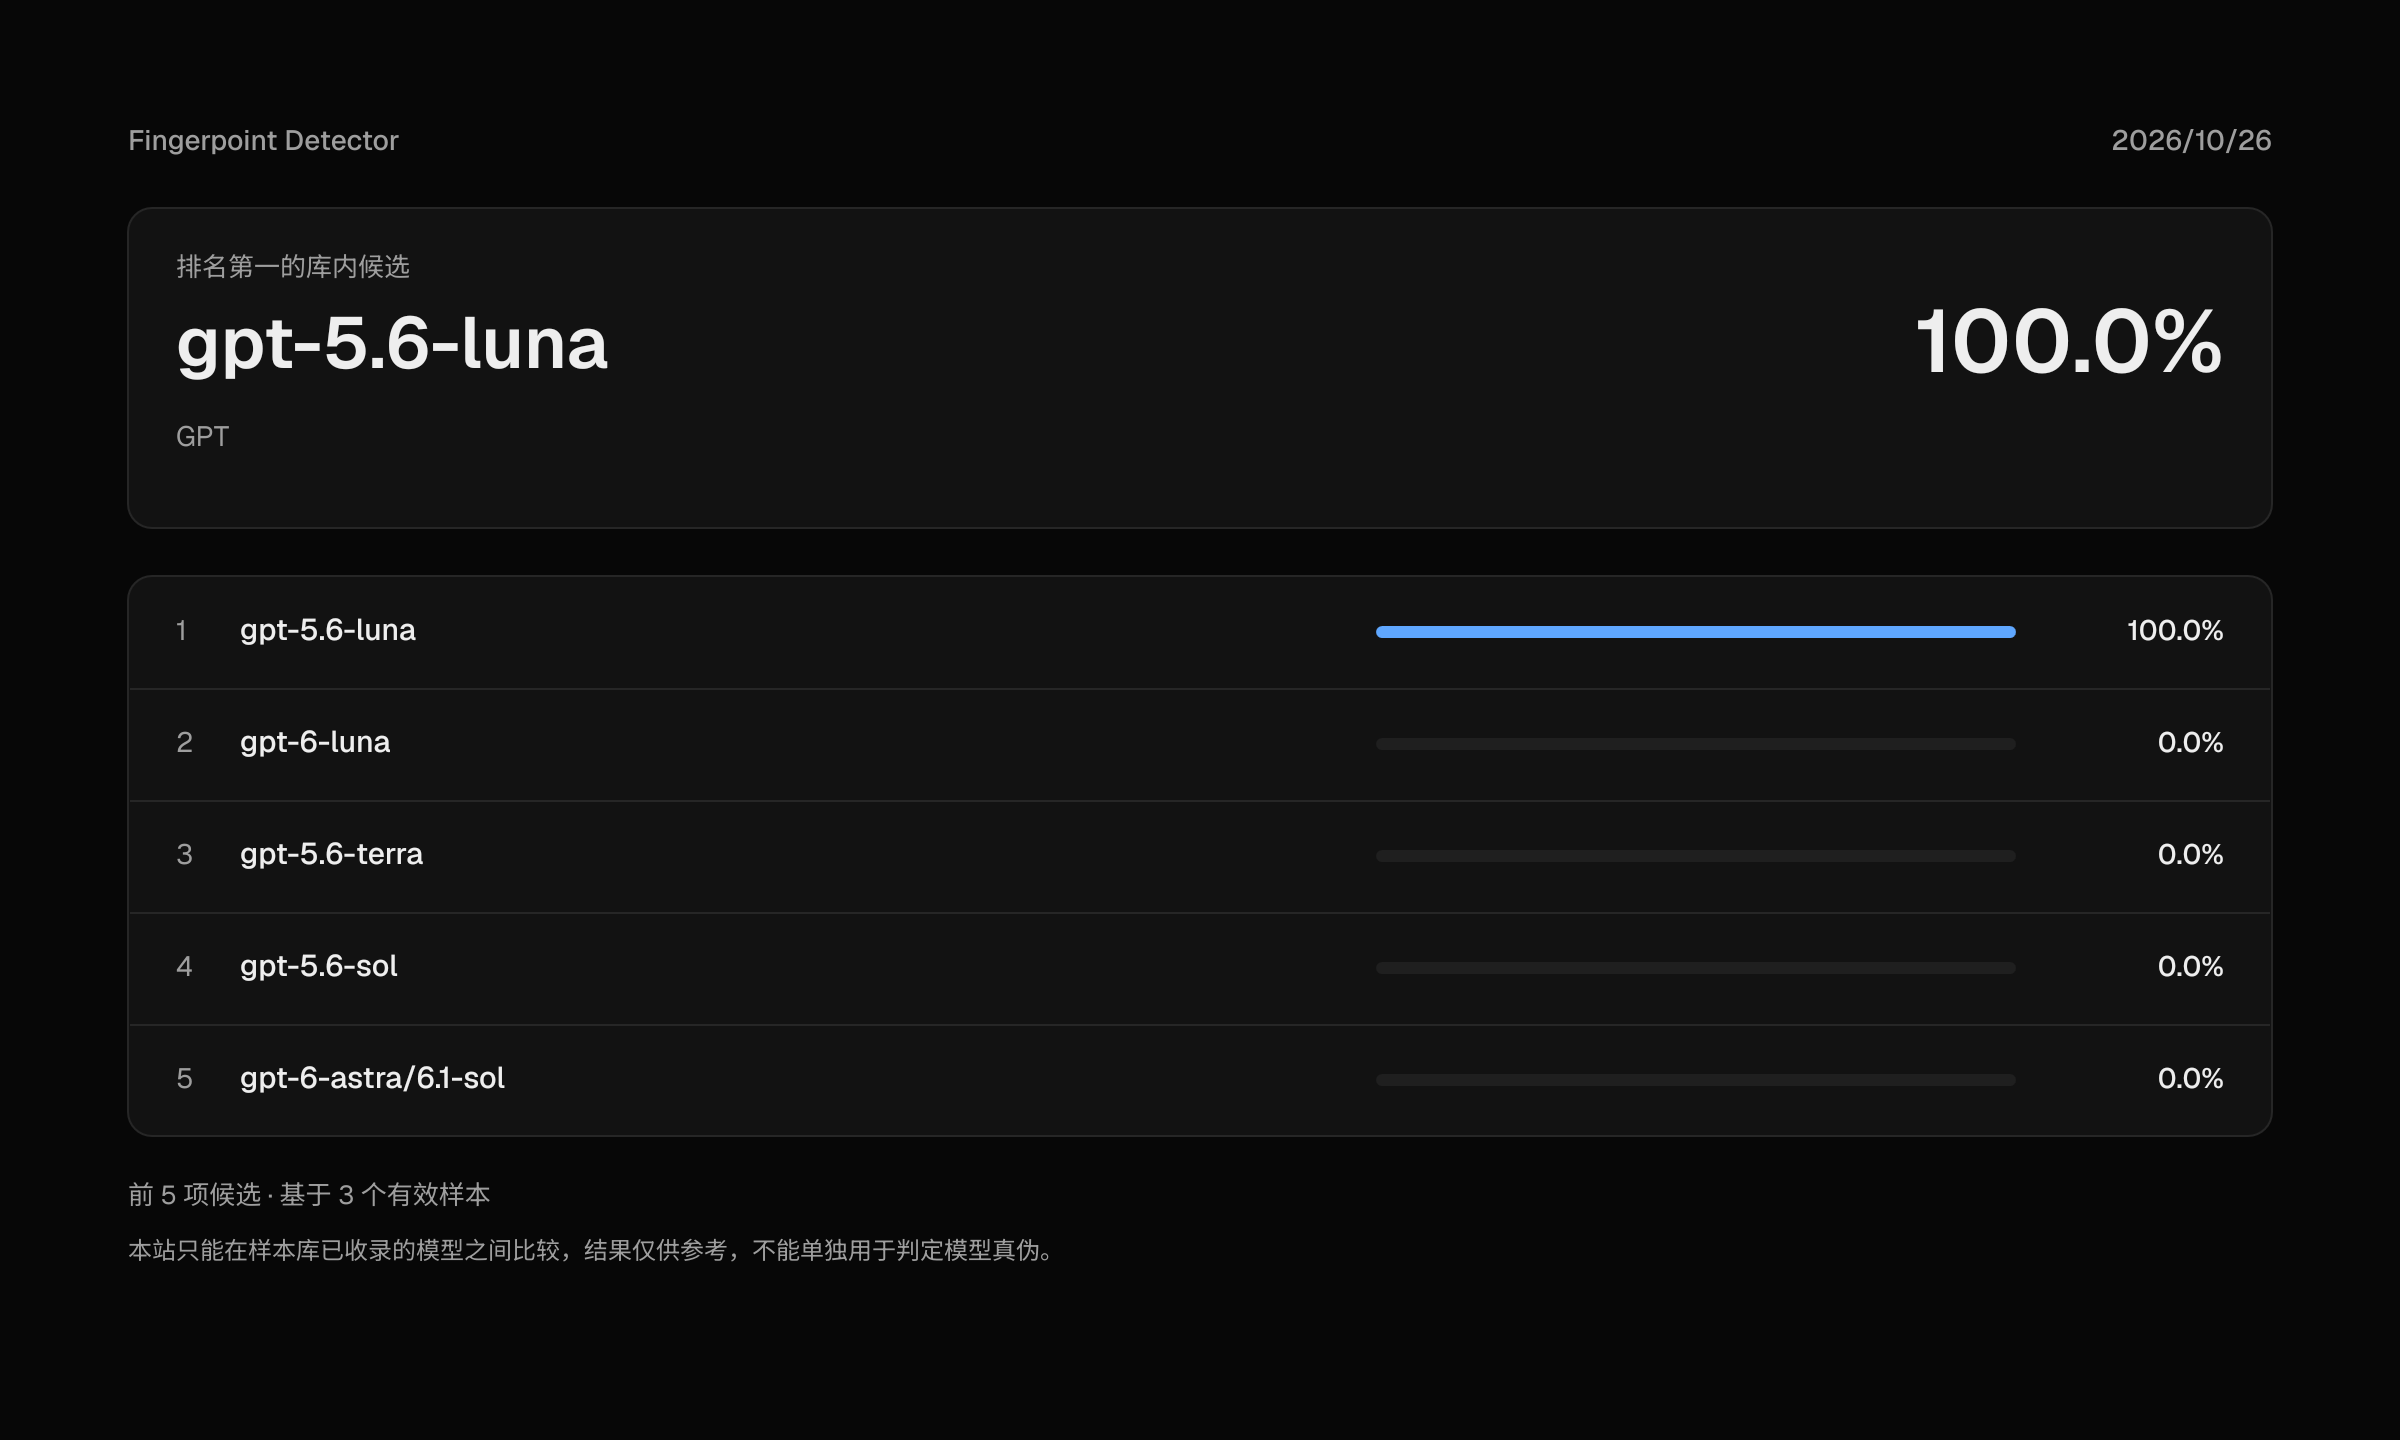Click the gpt-5.6-terra progress bar
Image resolution: width=2400 pixels, height=1440 pixels.
point(1696,856)
